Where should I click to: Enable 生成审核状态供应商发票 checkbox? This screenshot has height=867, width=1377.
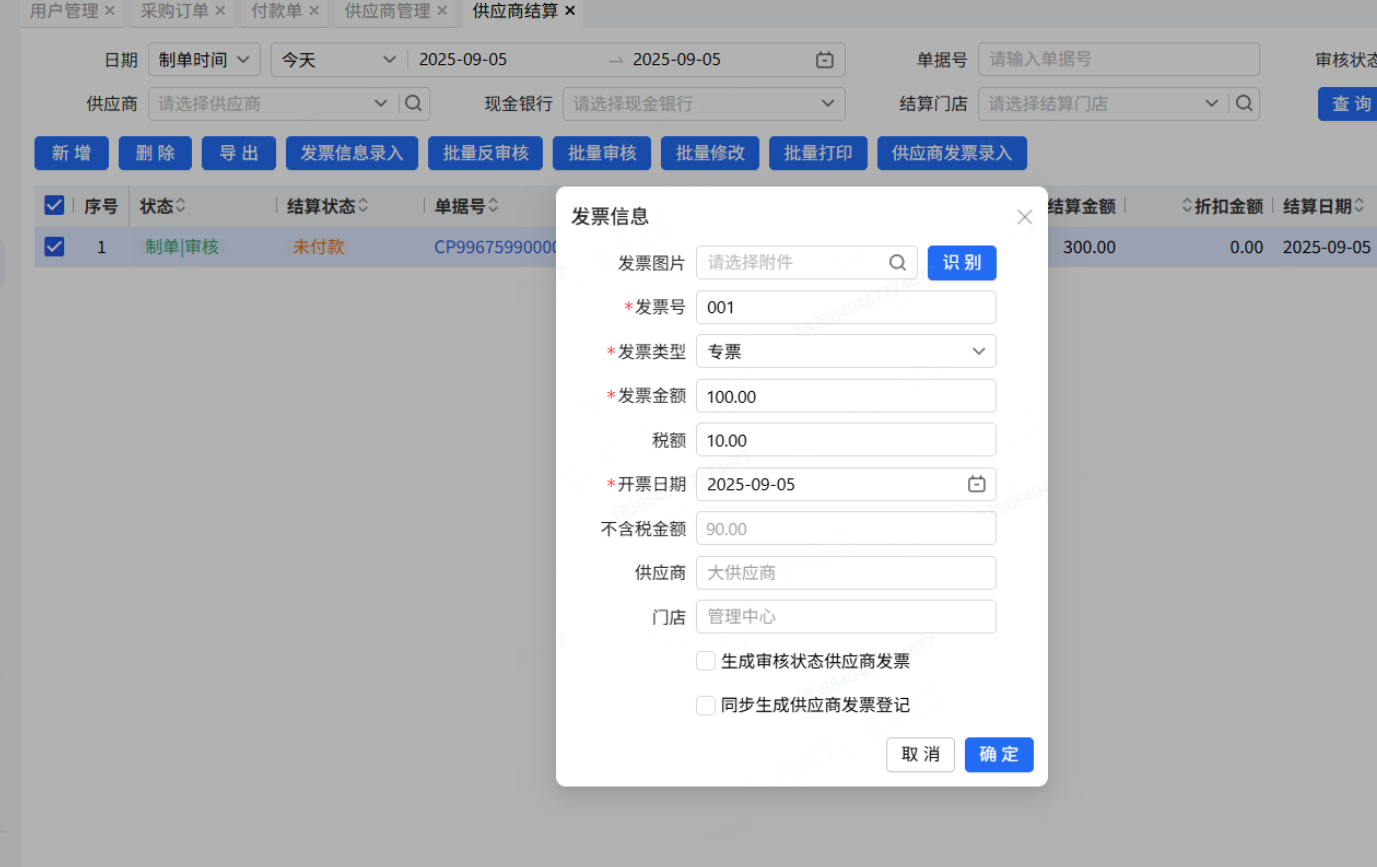[x=706, y=661]
